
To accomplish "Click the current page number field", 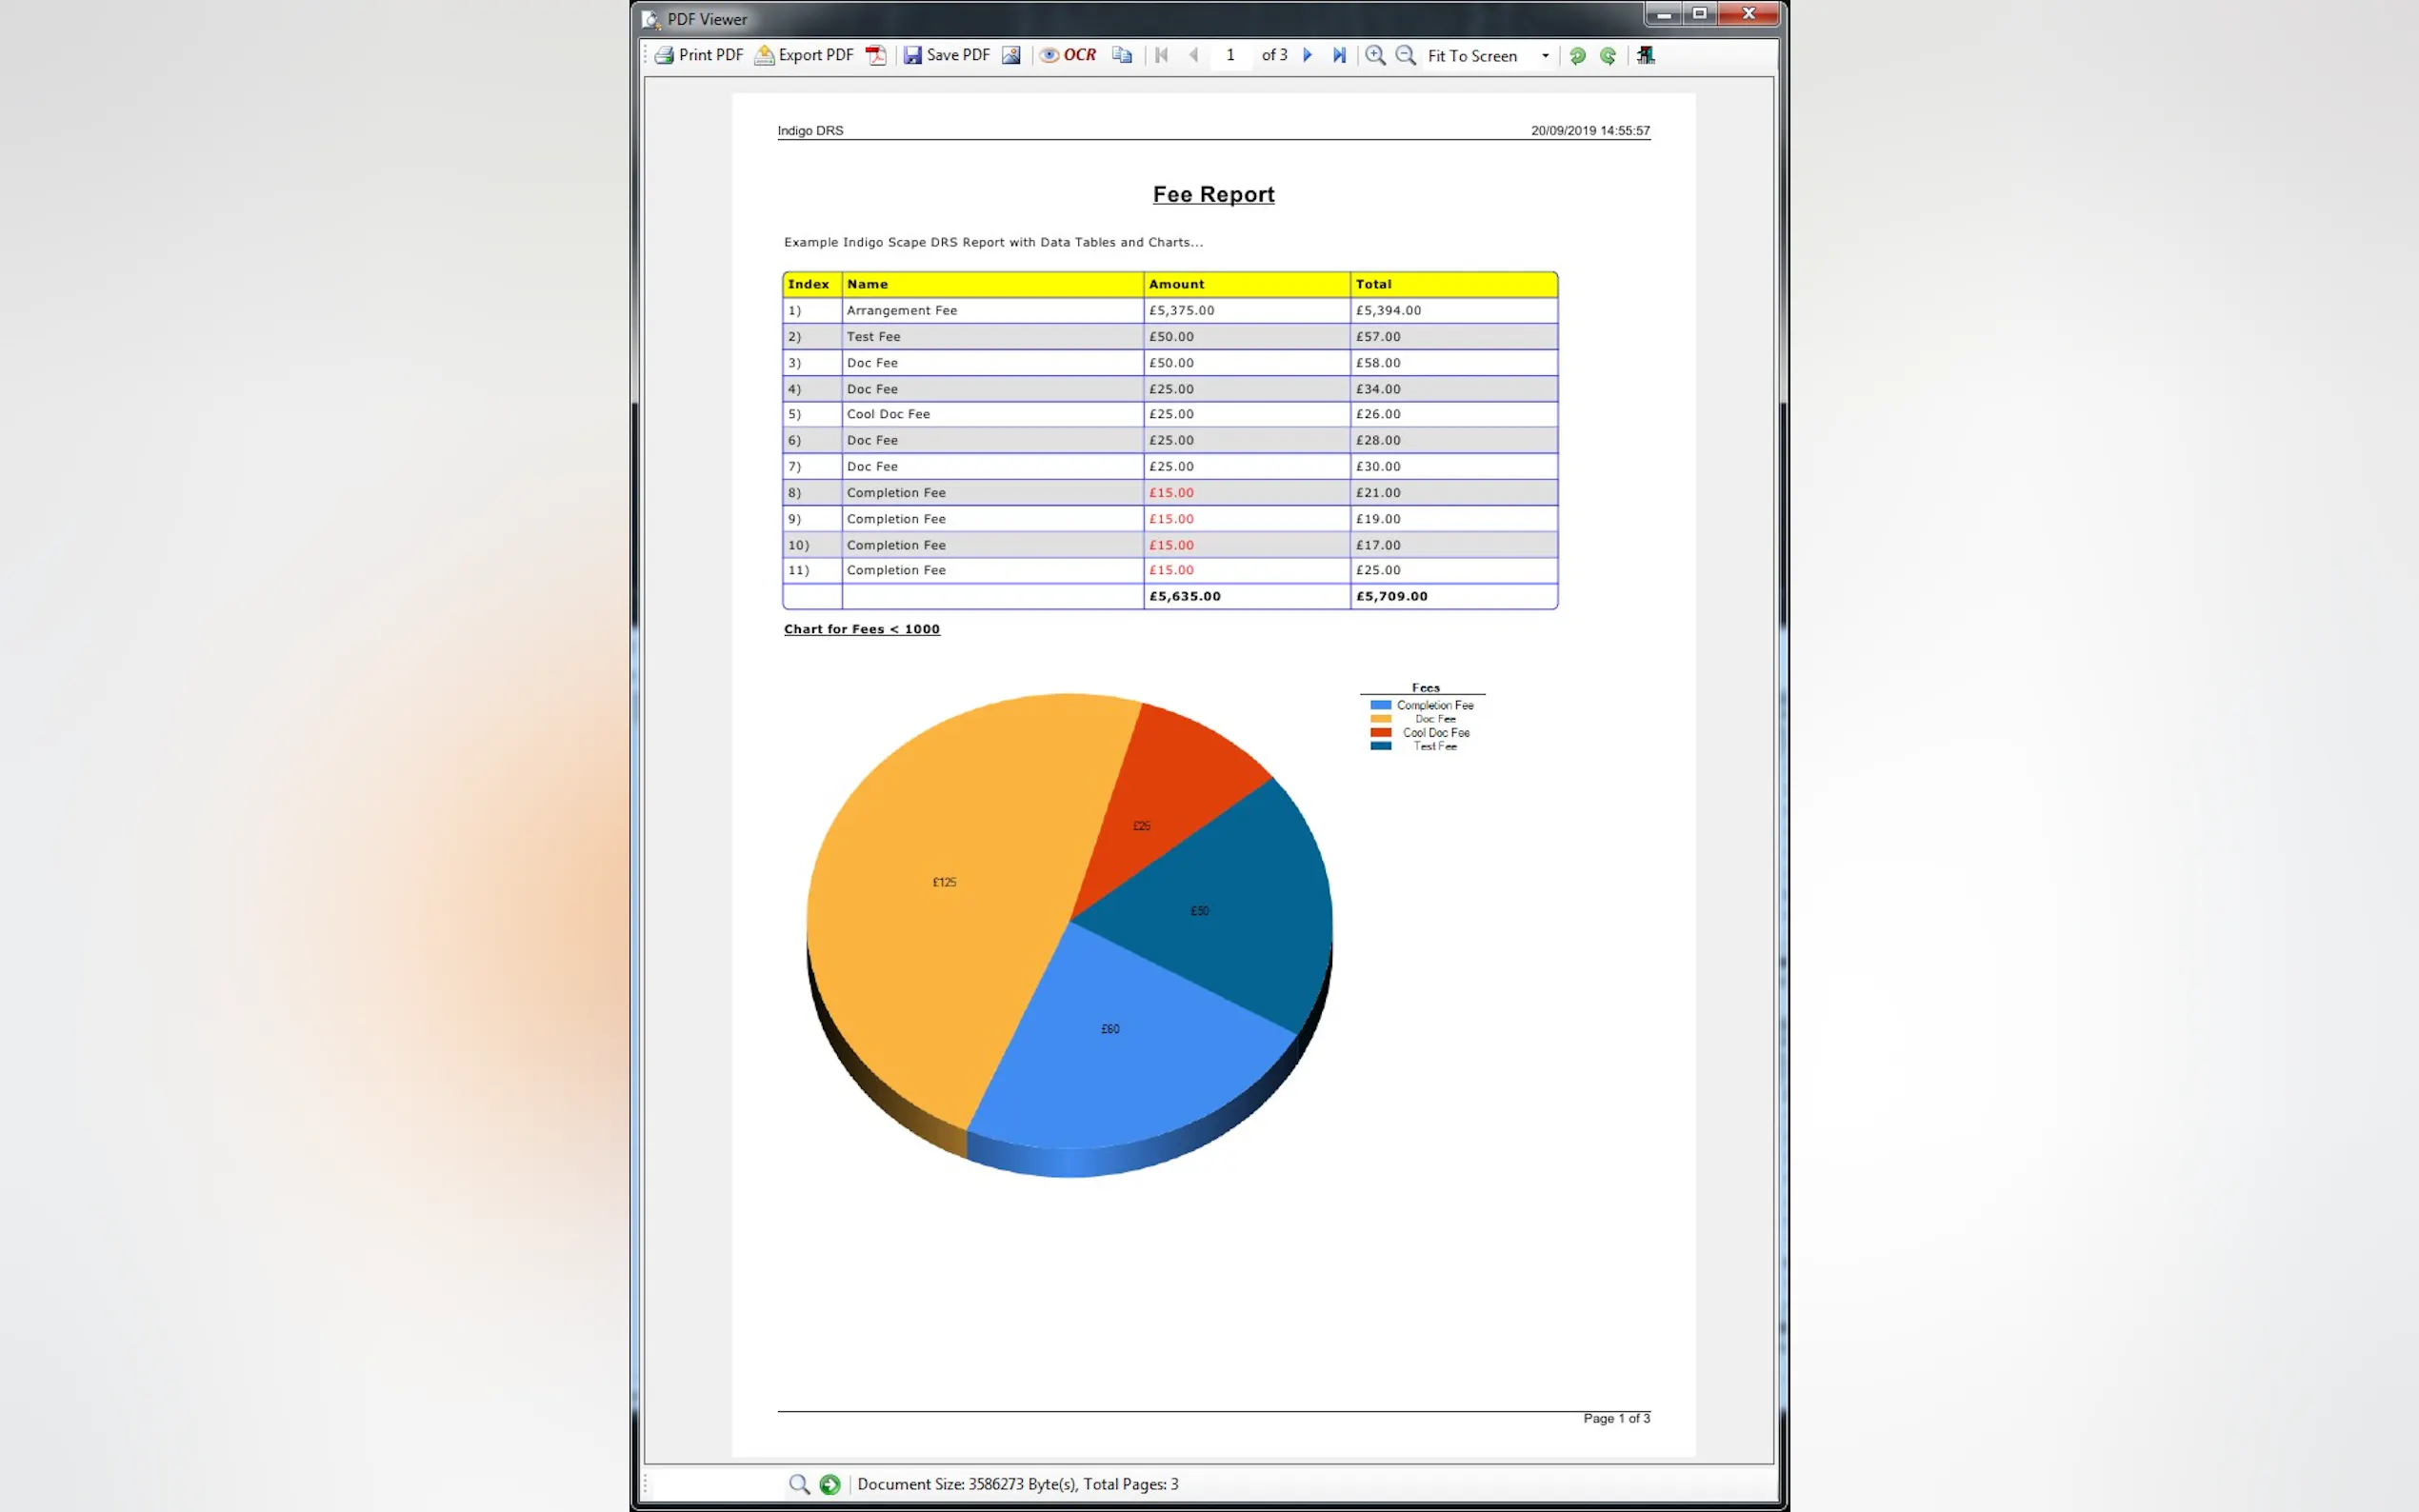I will [1230, 55].
